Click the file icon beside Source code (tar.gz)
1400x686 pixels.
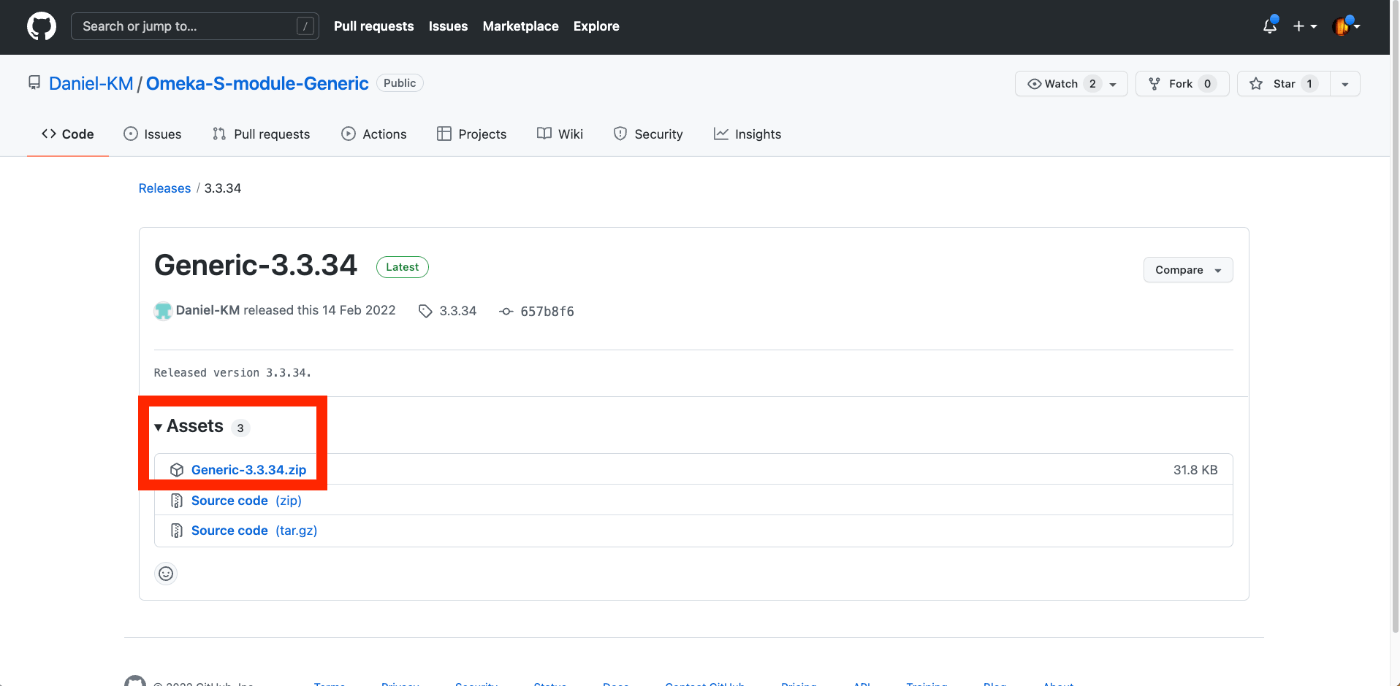tap(177, 530)
